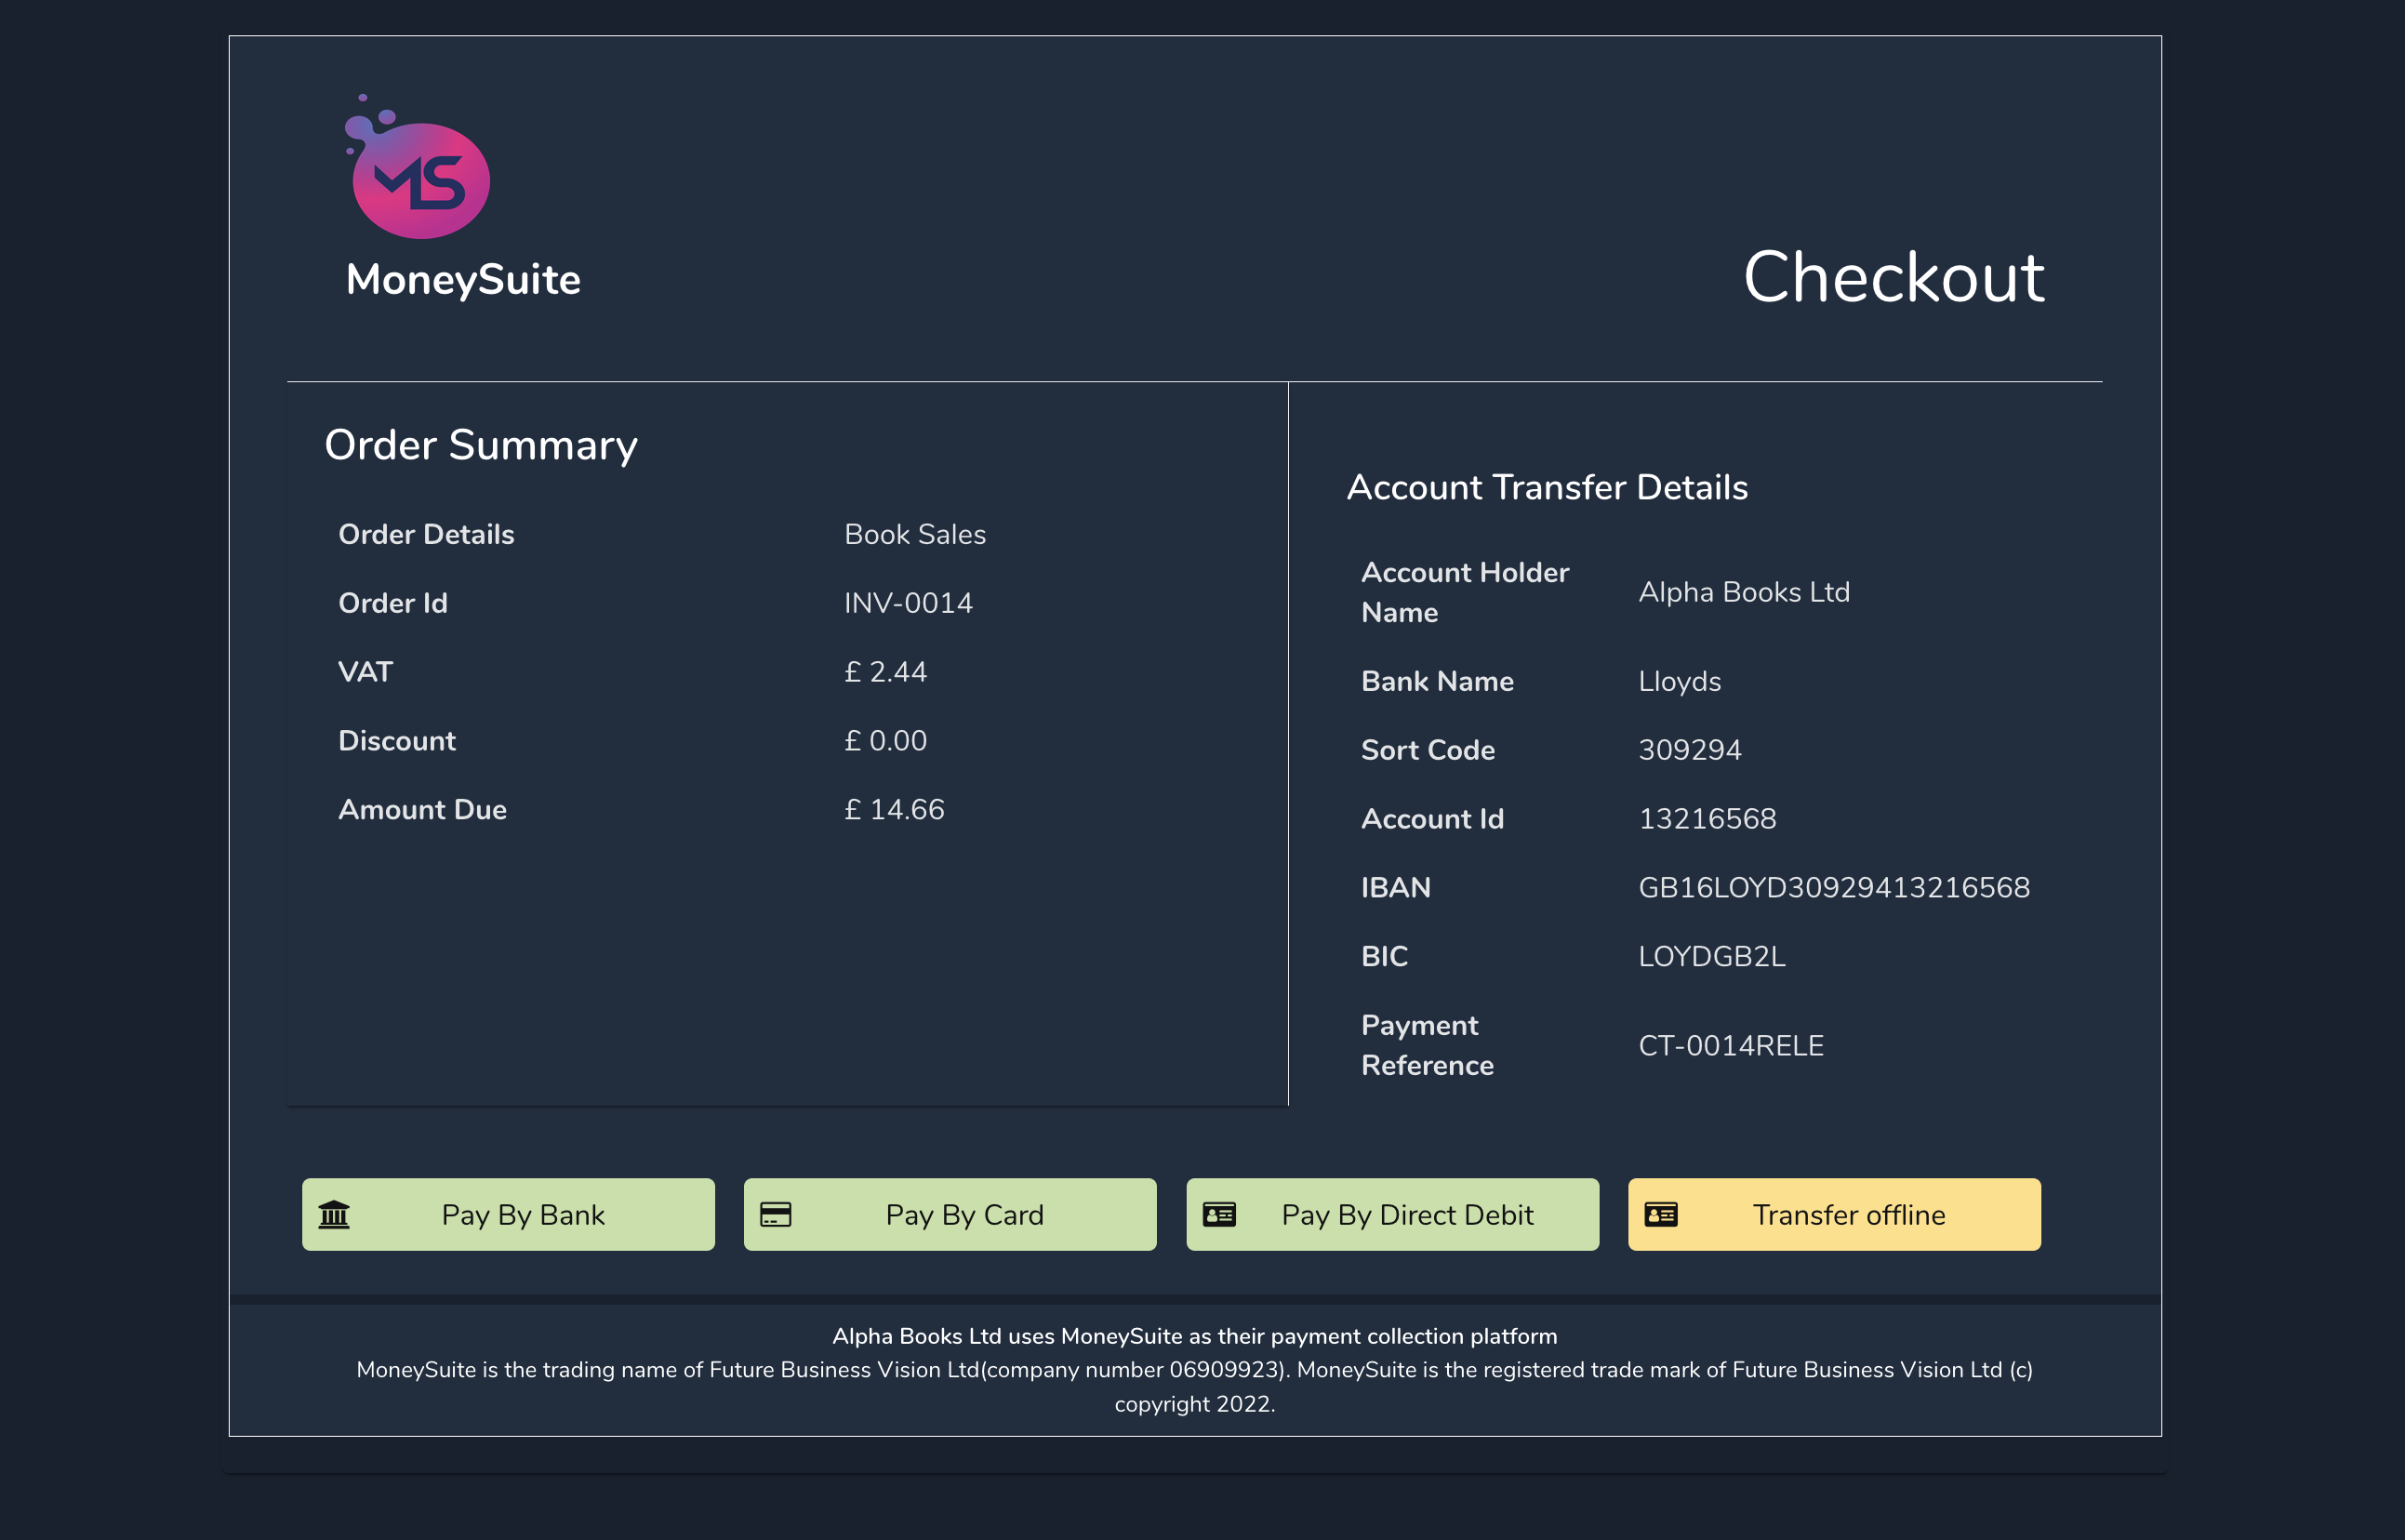This screenshot has height=1540, width=2405.
Task: Click the bank name Lloyds
Action: (x=1680, y=681)
